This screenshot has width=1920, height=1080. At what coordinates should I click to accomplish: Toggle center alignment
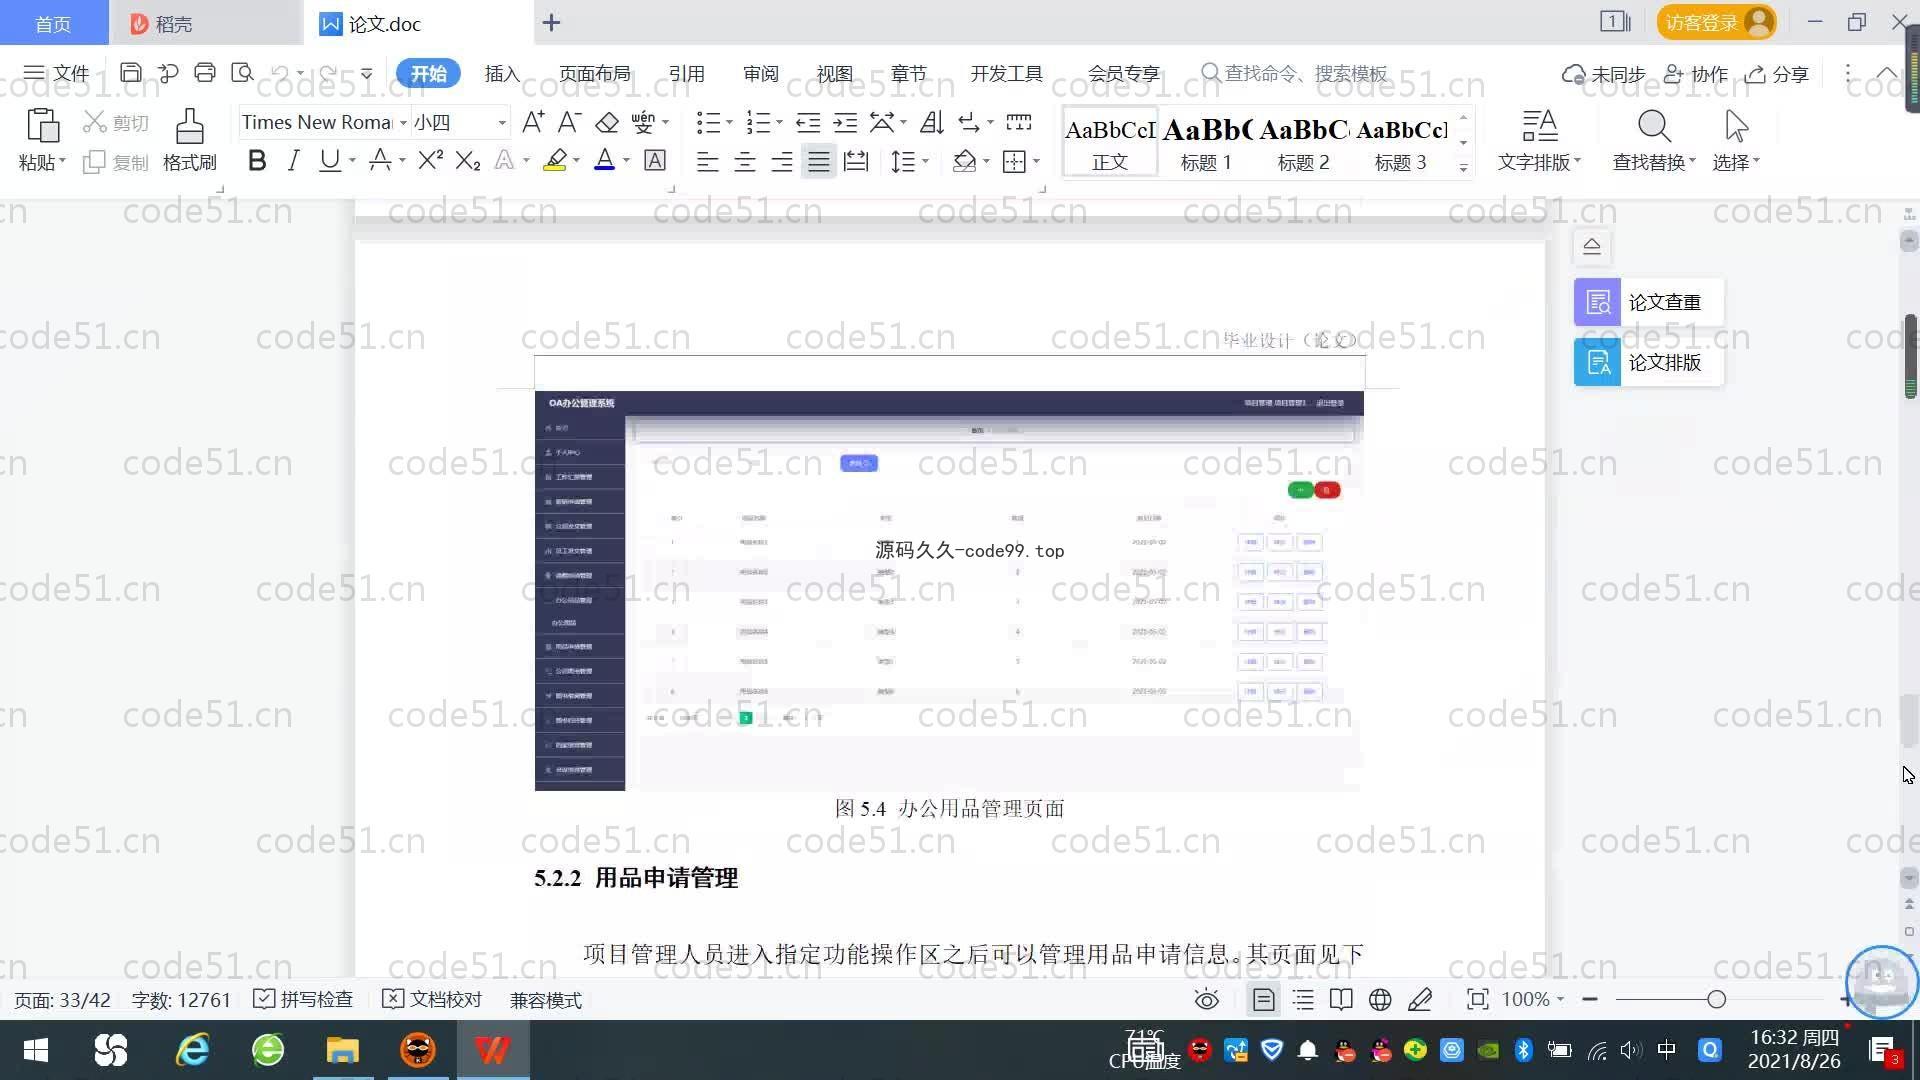[744, 160]
